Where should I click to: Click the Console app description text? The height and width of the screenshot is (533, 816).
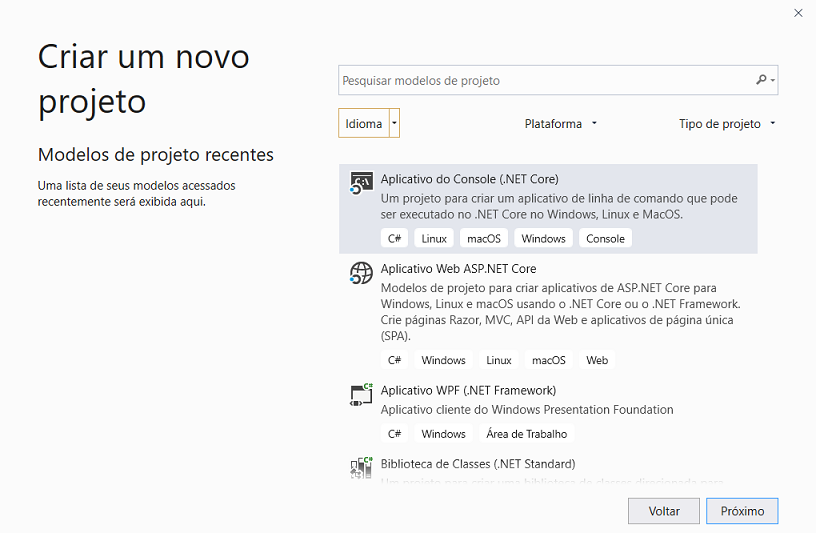pos(559,206)
